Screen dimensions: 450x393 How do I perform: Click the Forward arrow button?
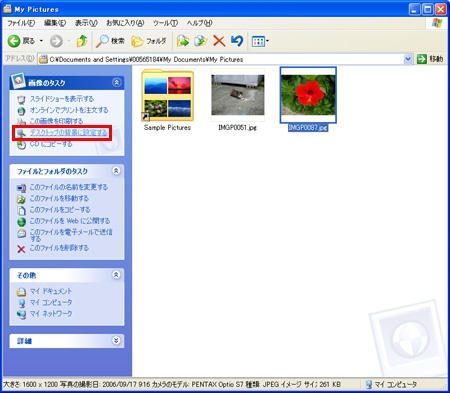(x=56, y=41)
